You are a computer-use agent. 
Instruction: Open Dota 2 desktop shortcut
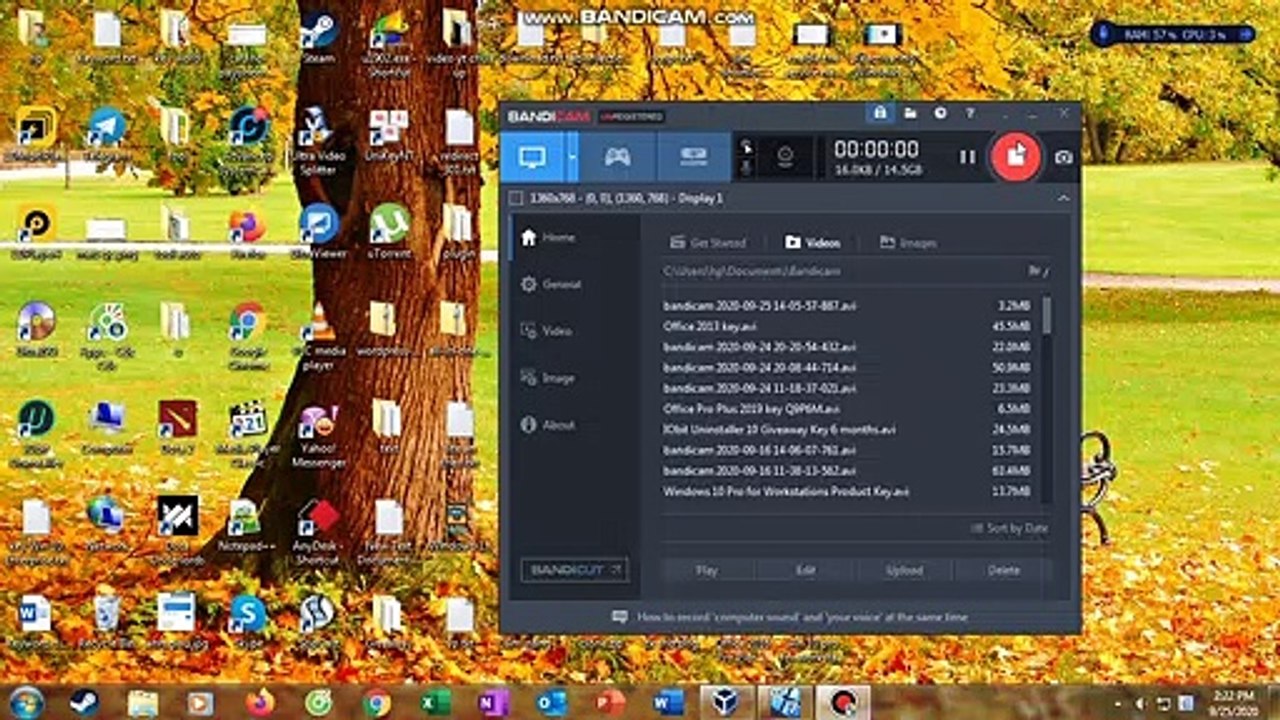[x=177, y=427]
